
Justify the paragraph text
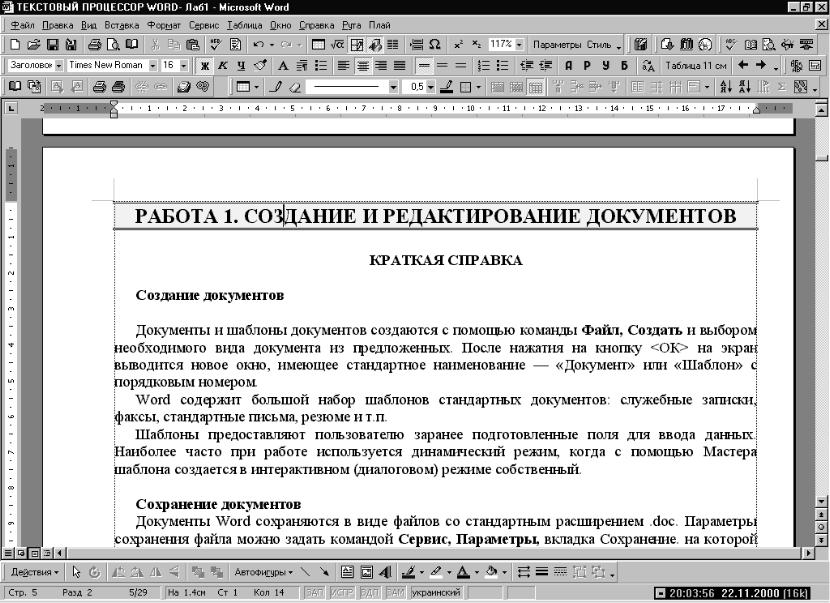[x=400, y=65]
